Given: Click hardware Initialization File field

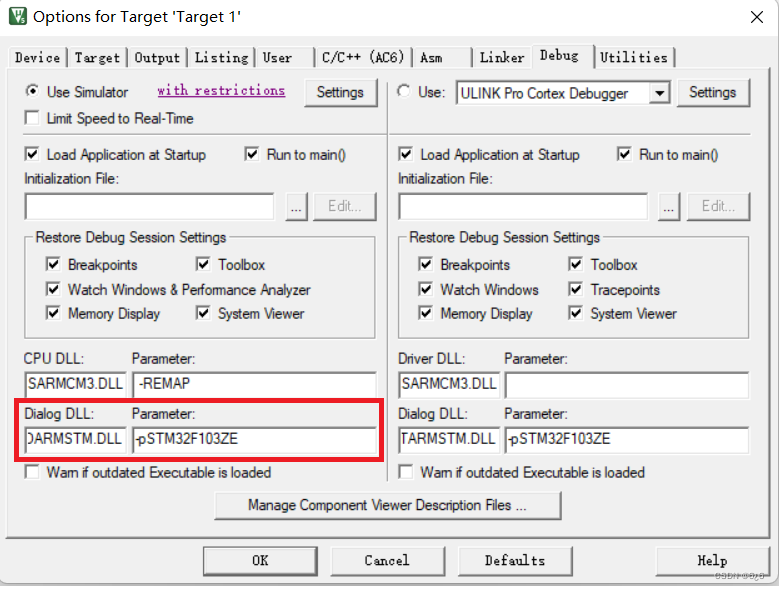Looking at the screenshot, I should click(x=523, y=206).
